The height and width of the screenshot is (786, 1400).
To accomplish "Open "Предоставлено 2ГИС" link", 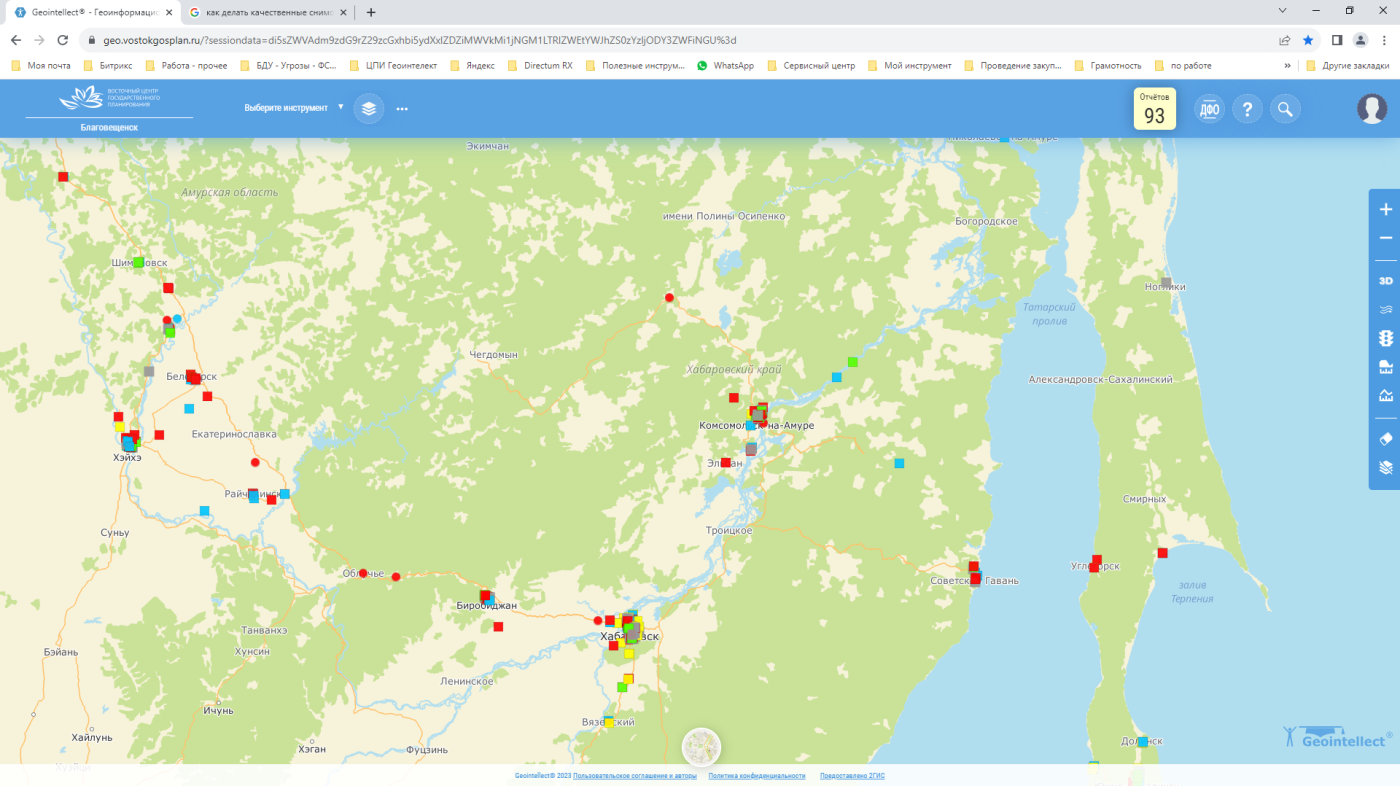I will point(852,776).
